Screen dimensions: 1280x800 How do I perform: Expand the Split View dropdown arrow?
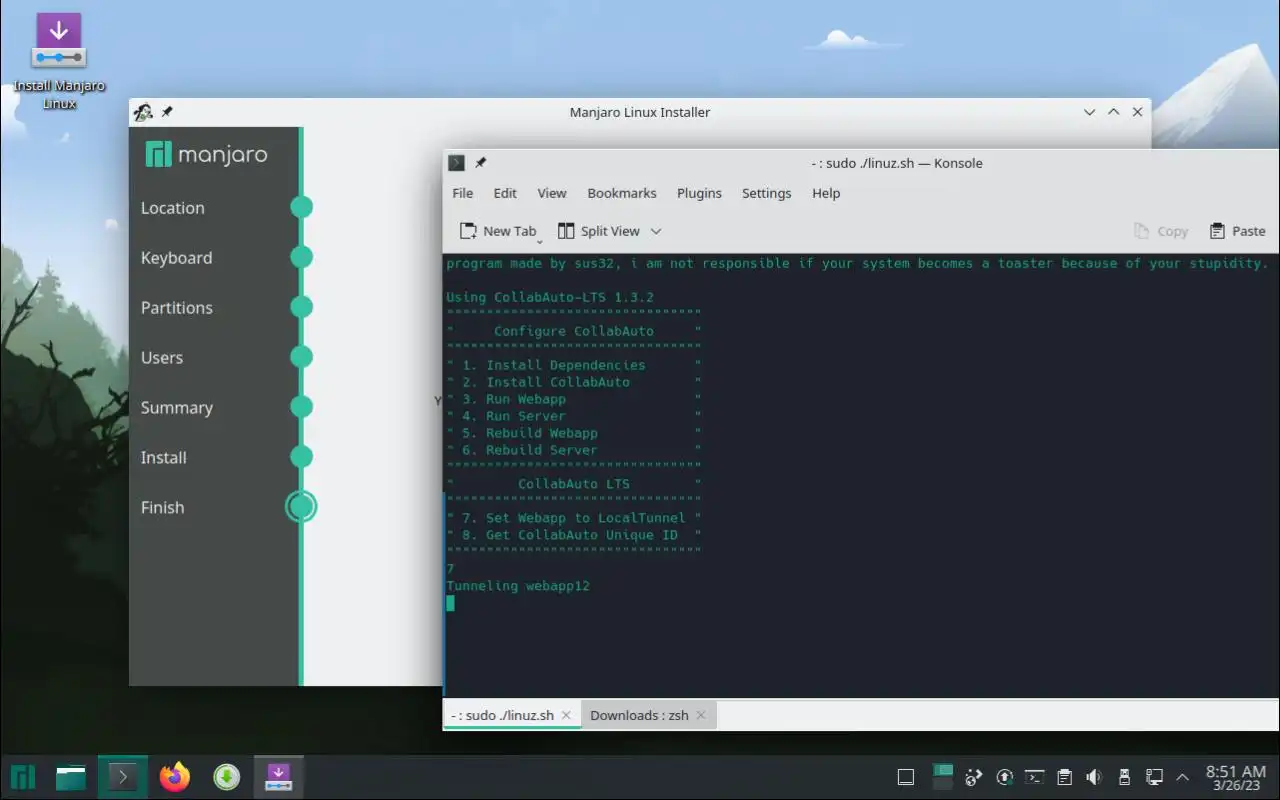tap(656, 231)
